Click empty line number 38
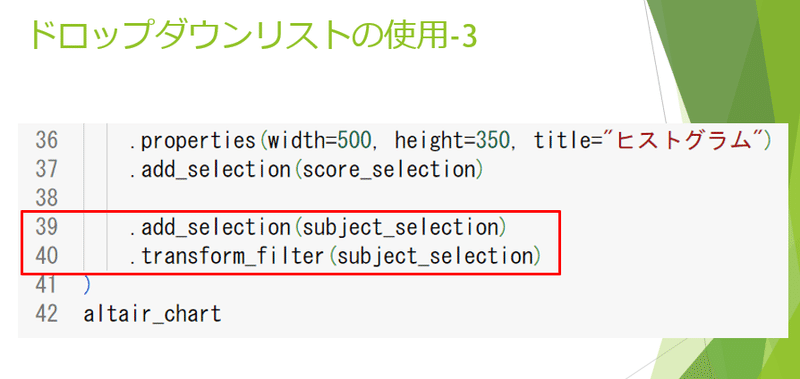800x379 pixels. click(46, 197)
